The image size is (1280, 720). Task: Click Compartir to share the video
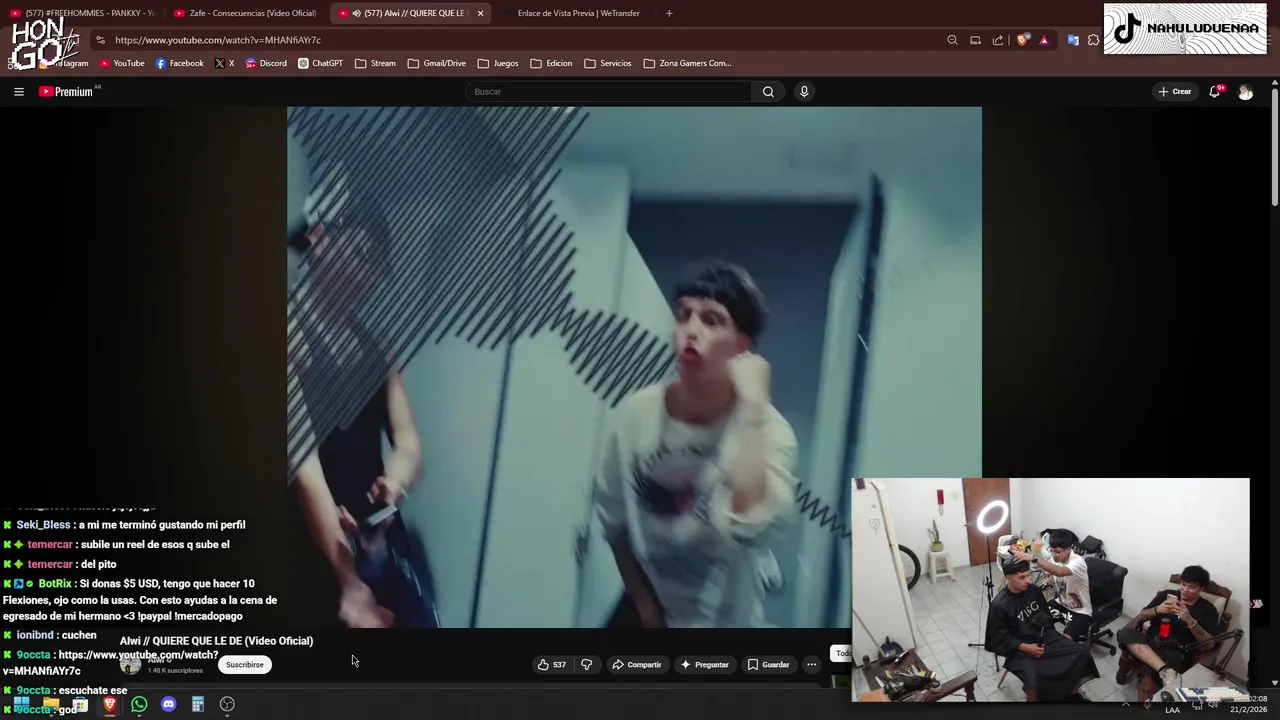coord(637,664)
